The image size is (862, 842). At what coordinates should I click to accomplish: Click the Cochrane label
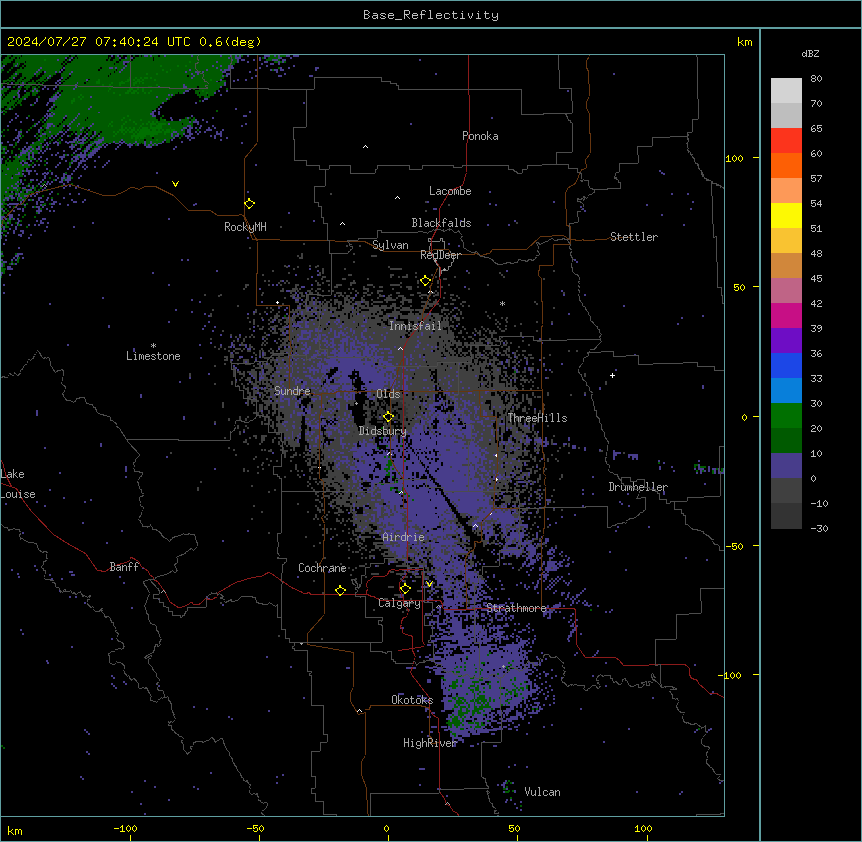coord(322,568)
